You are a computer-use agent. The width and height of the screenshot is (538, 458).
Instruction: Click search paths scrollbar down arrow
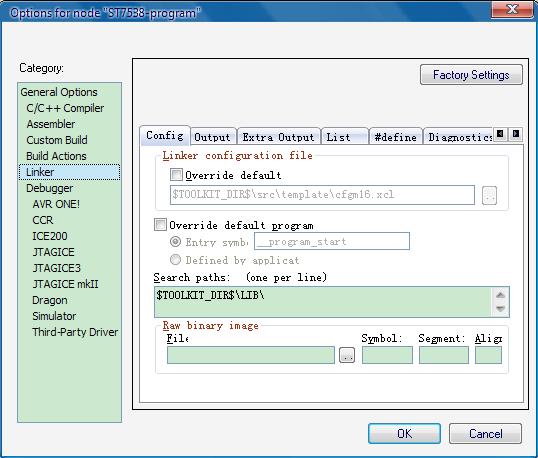(500, 308)
